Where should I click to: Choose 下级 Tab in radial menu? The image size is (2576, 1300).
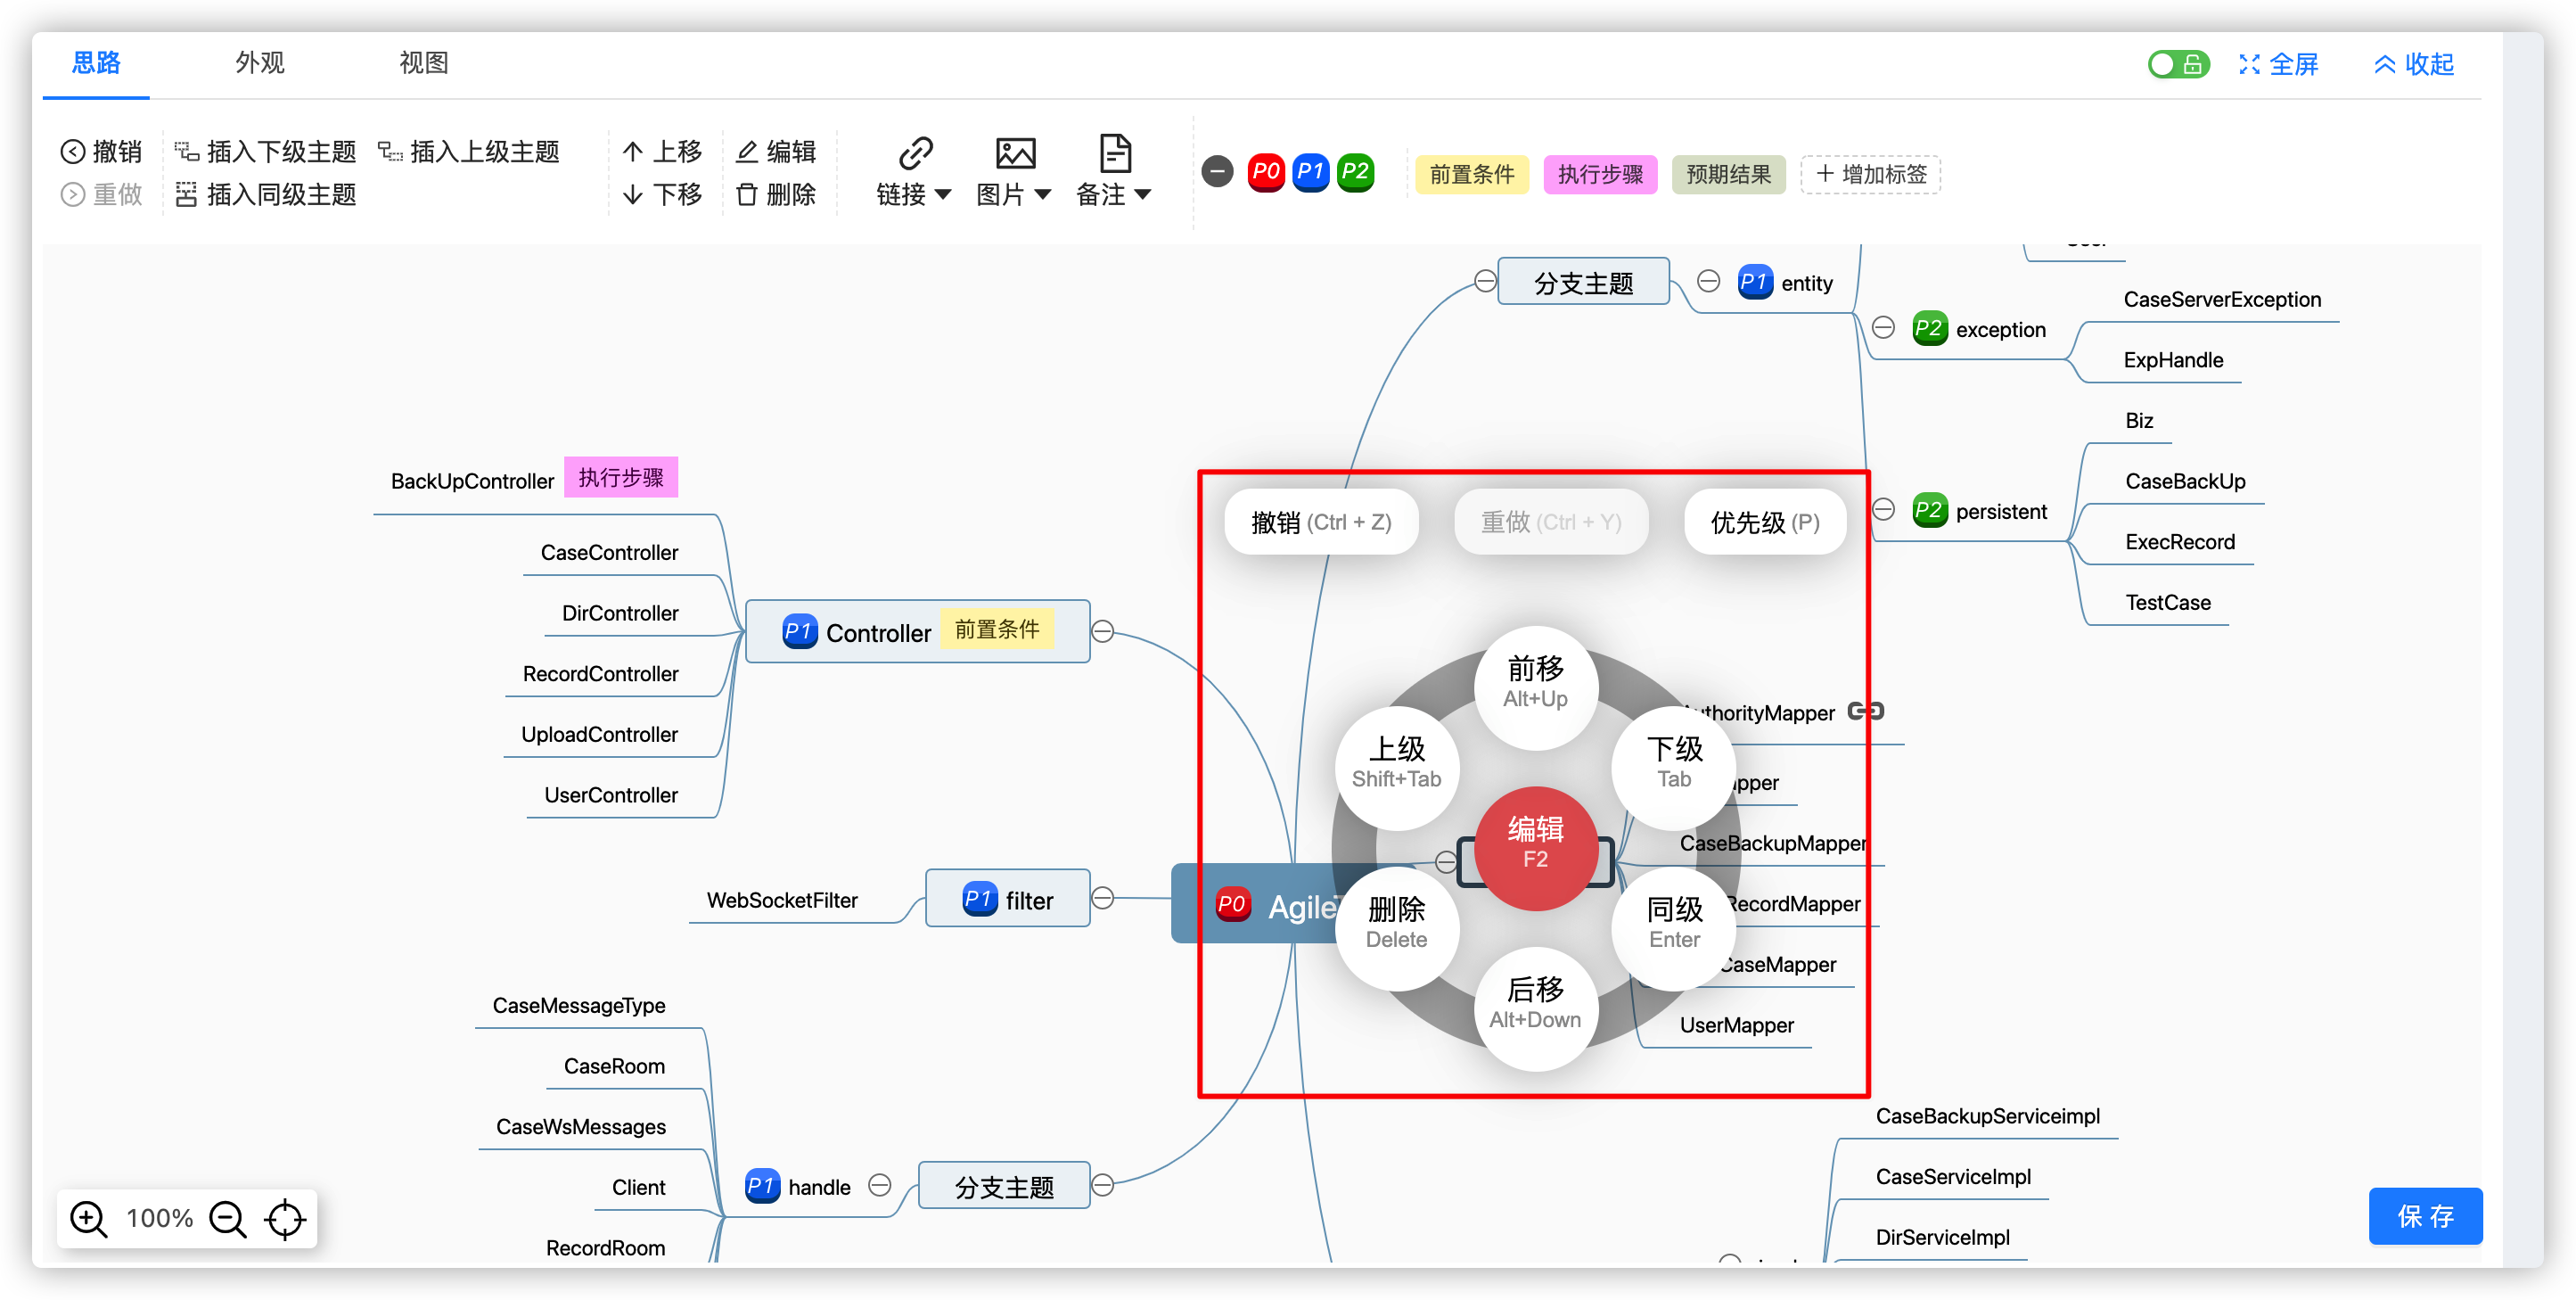[x=1674, y=767]
